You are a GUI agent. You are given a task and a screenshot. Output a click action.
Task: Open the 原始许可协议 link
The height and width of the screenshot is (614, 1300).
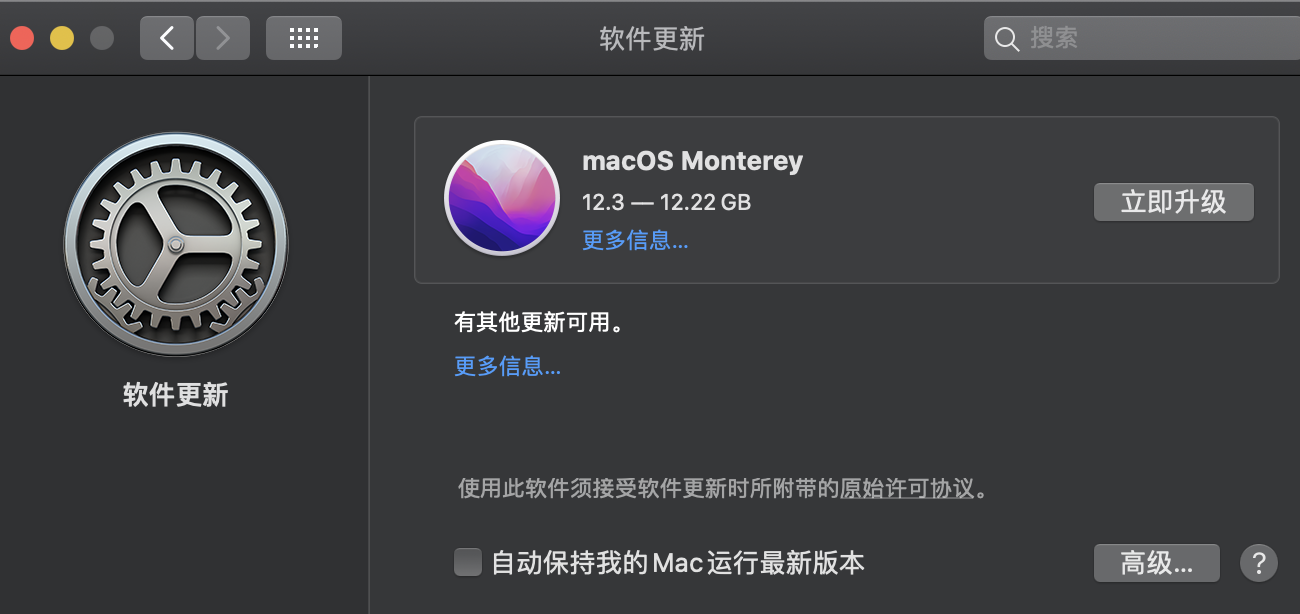906,489
